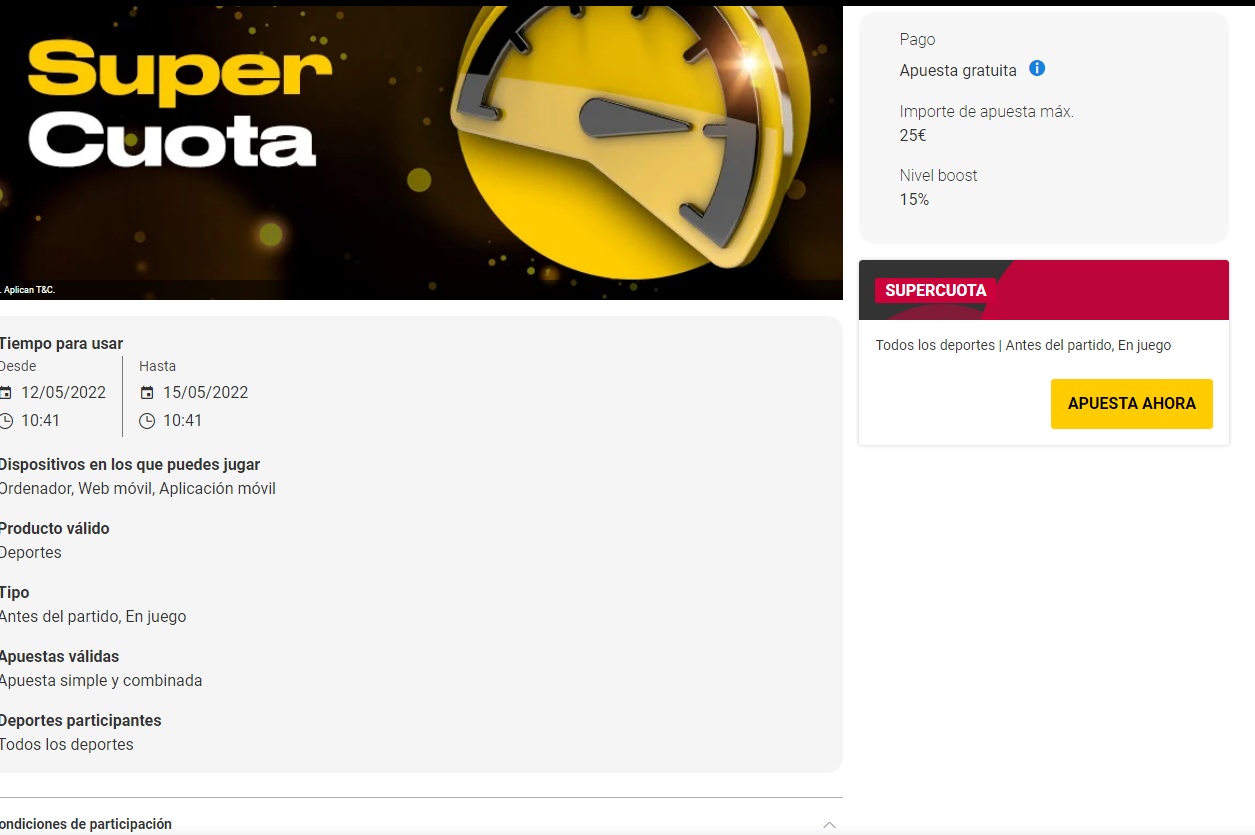1255x835 pixels.
Task: Click the end date 15/05/2022
Action: point(205,392)
